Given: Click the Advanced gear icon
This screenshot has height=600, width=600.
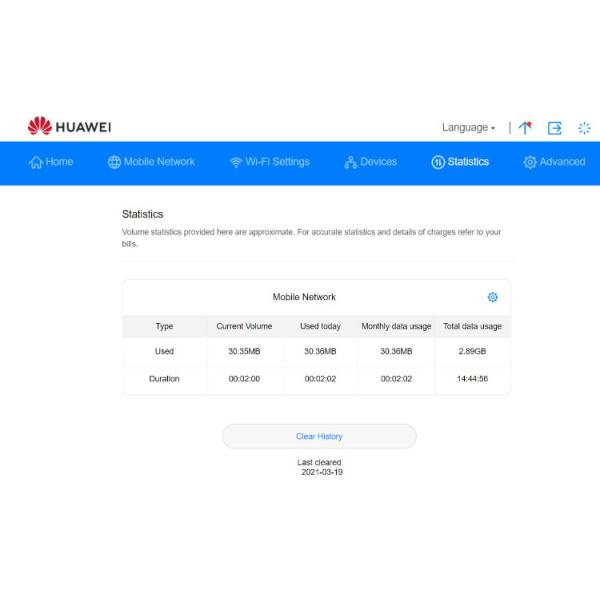Looking at the screenshot, I should tap(530, 162).
